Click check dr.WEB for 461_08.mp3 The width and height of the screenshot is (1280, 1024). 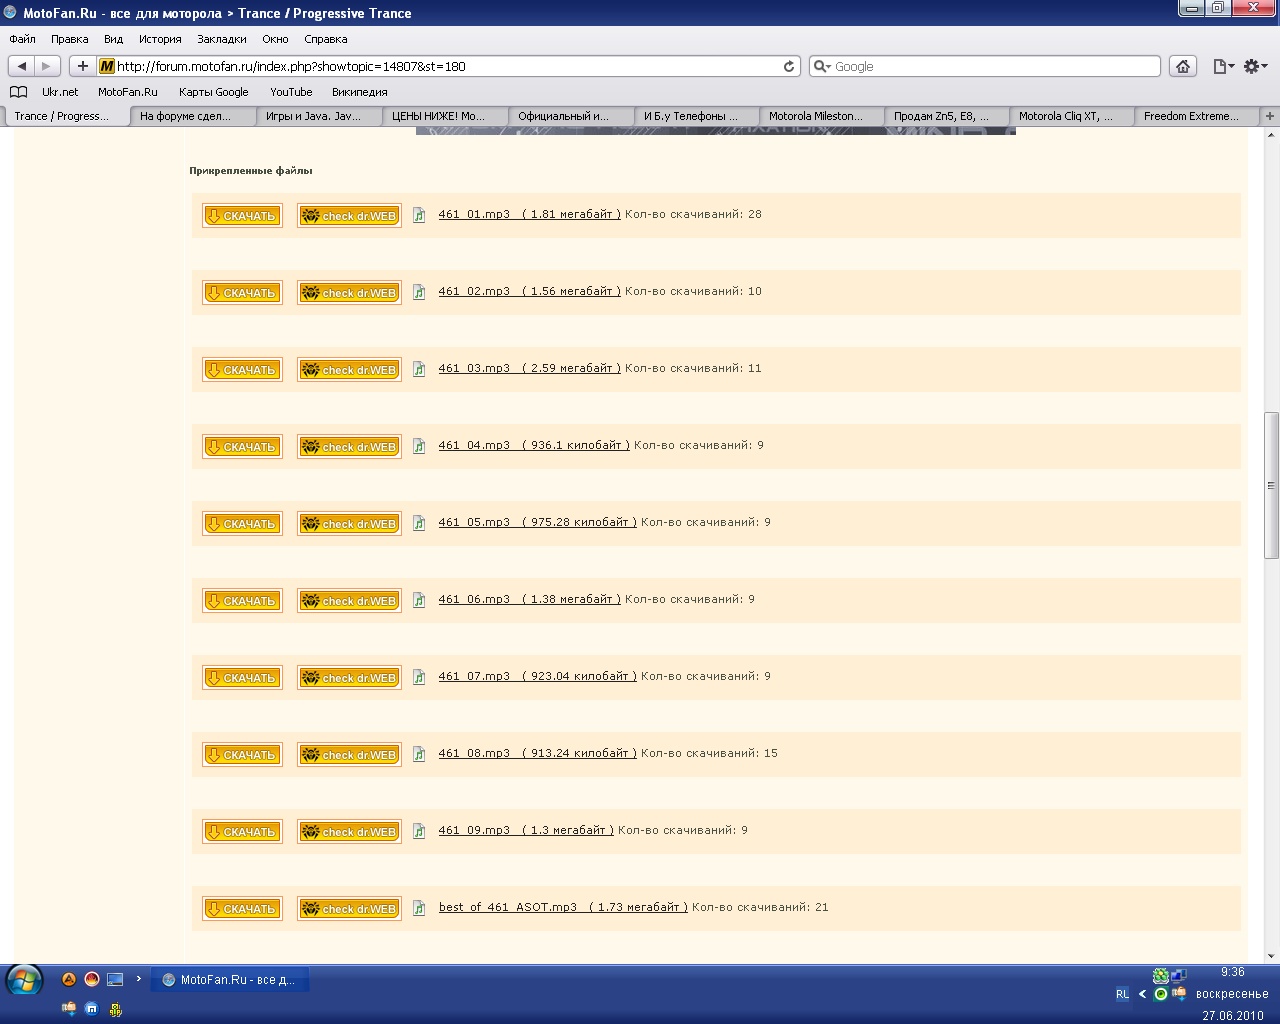pos(349,755)
